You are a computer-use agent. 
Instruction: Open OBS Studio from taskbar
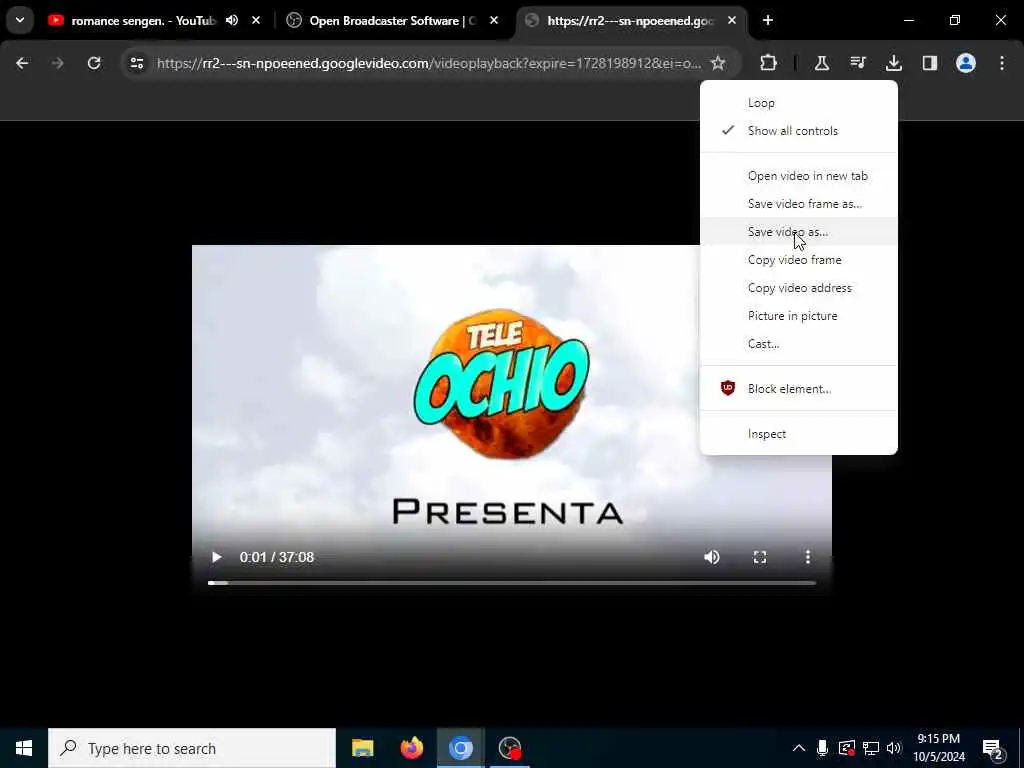click(509, 748)
